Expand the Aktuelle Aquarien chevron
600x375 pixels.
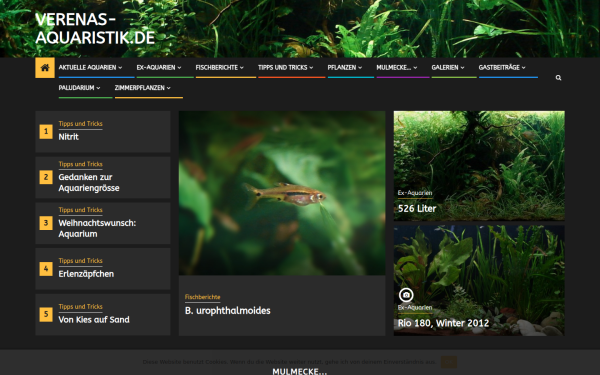(x=120, y=68)
